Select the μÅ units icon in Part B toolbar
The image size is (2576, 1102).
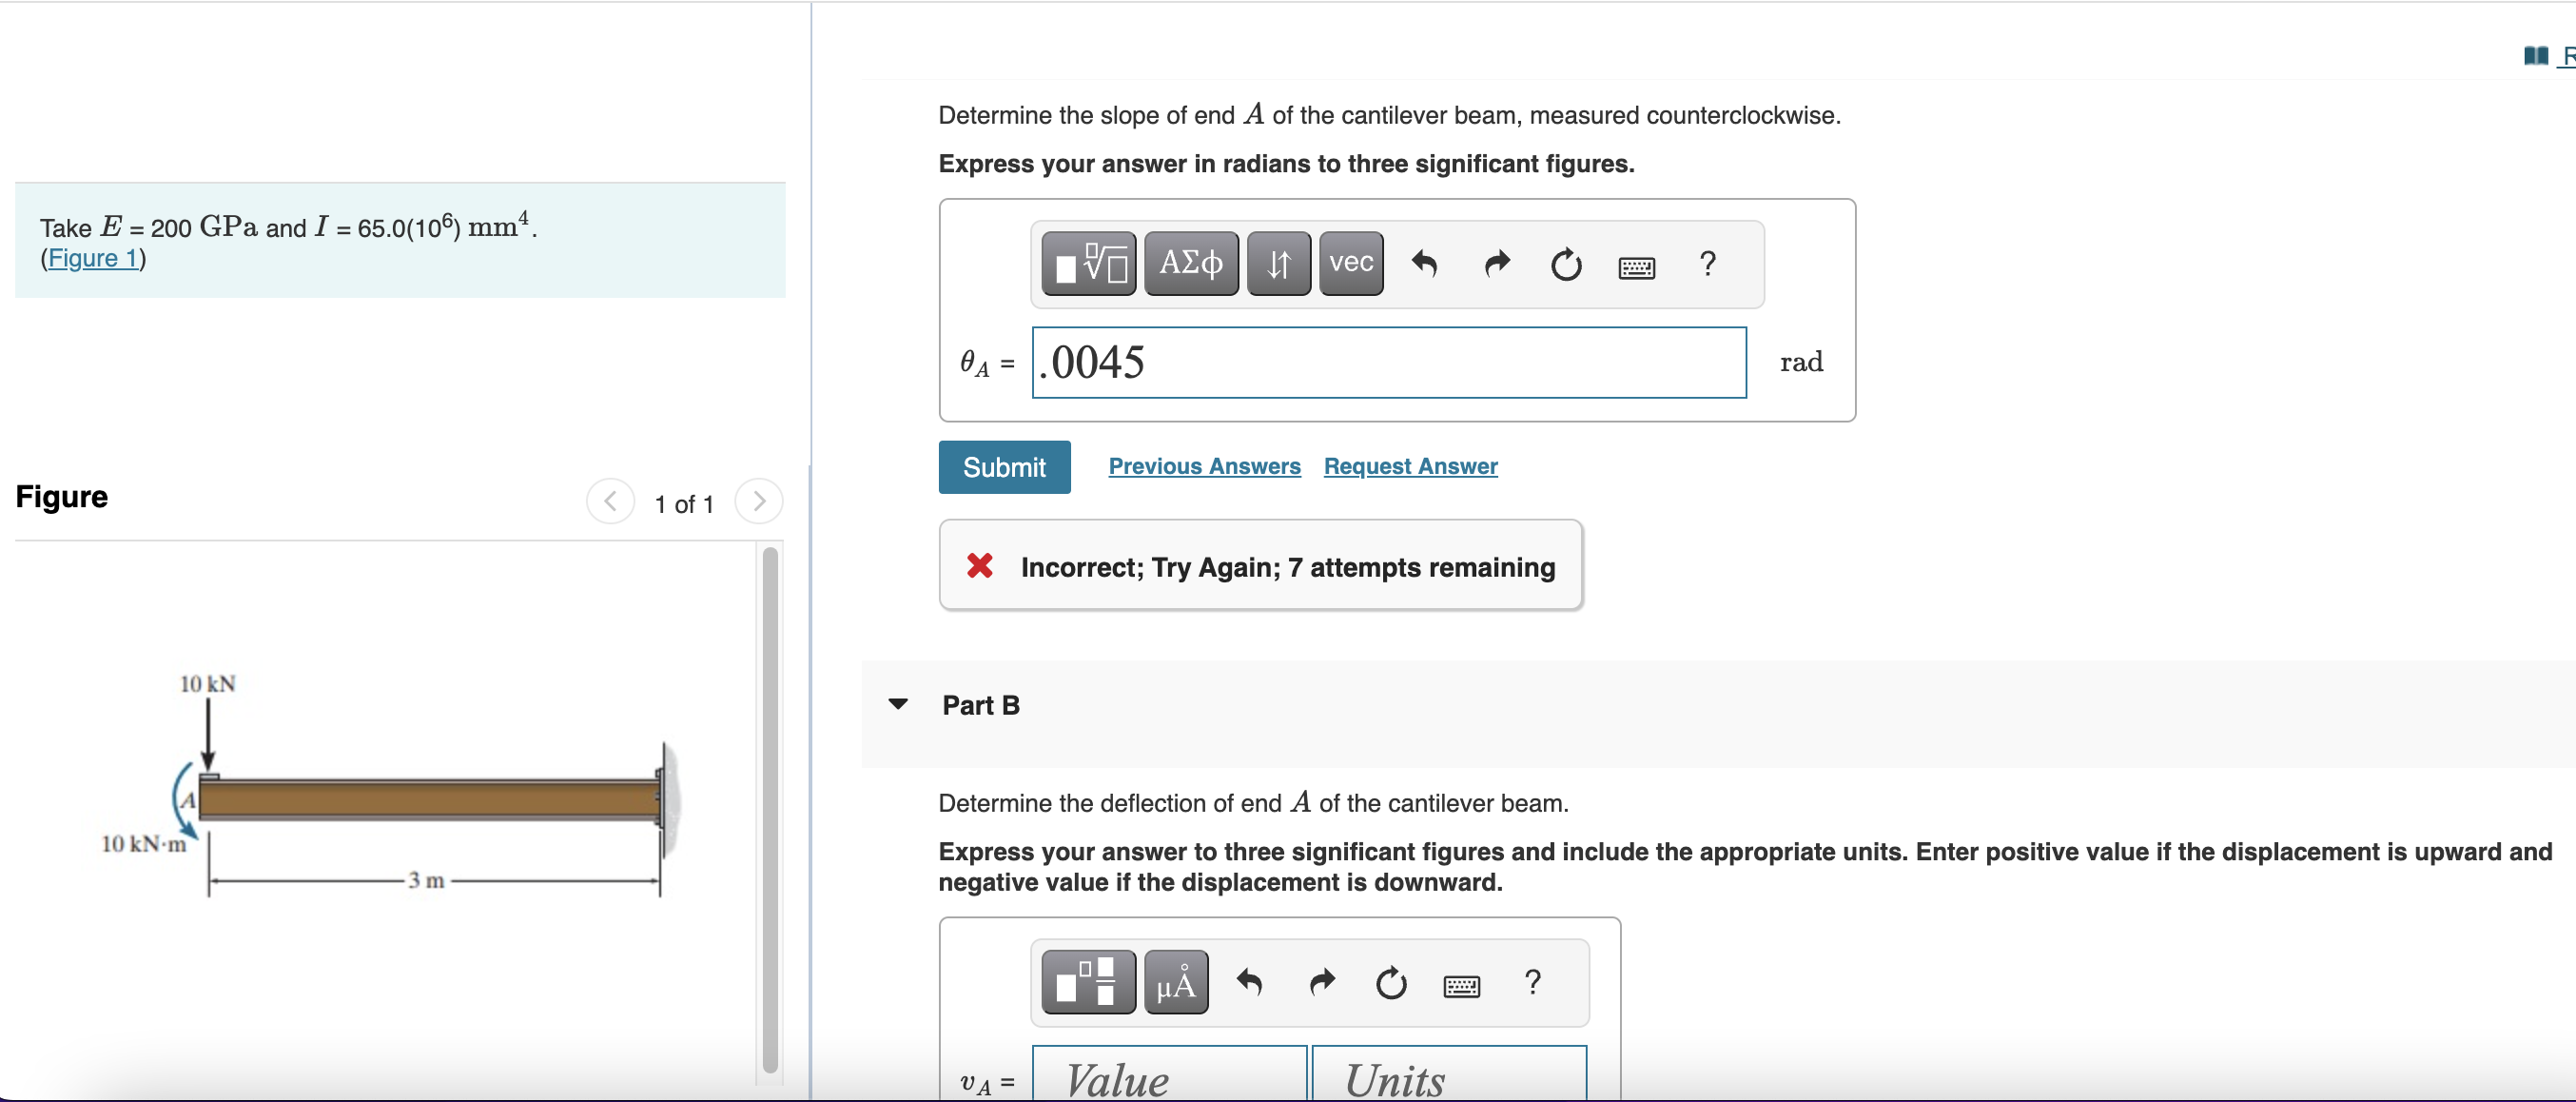[1175, 983]
